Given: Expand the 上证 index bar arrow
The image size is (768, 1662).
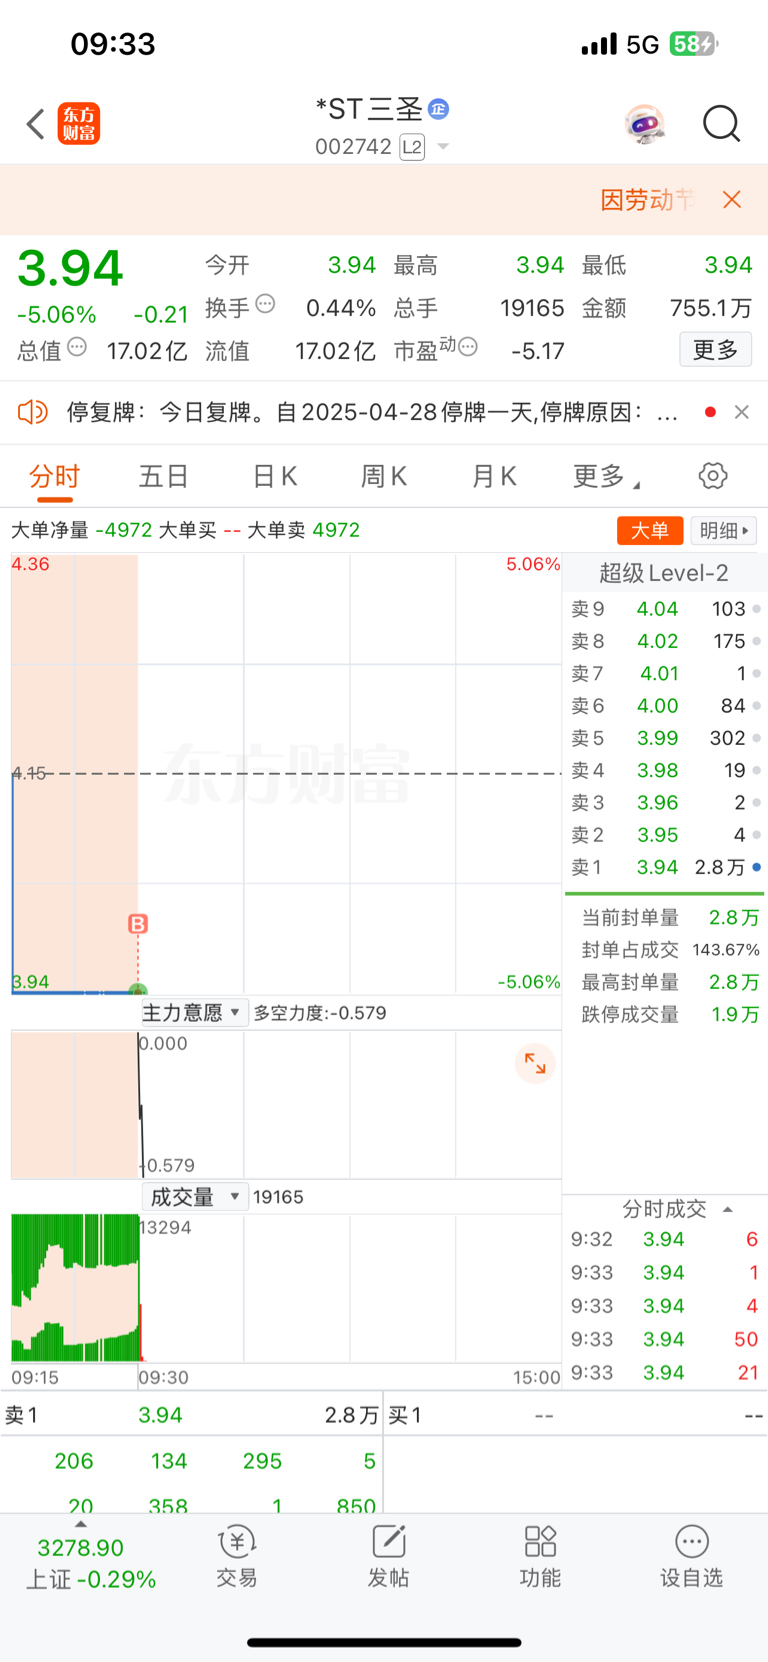Looking at the screenshot, I should click(81, 1524).
